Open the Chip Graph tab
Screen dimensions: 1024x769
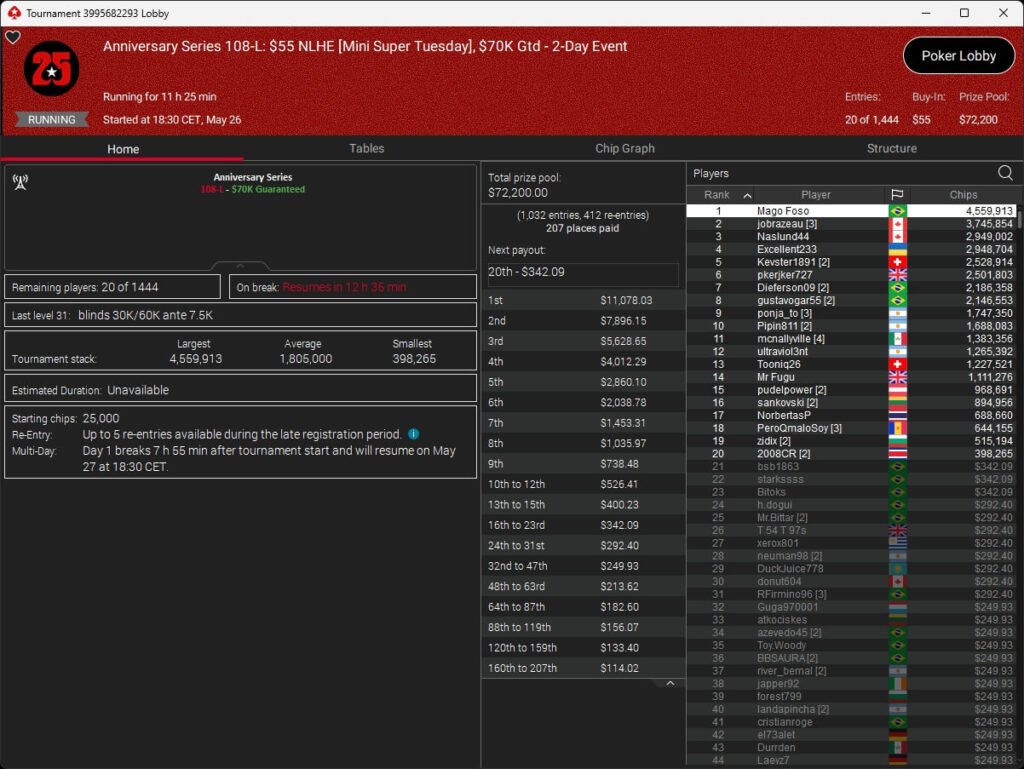624,148
